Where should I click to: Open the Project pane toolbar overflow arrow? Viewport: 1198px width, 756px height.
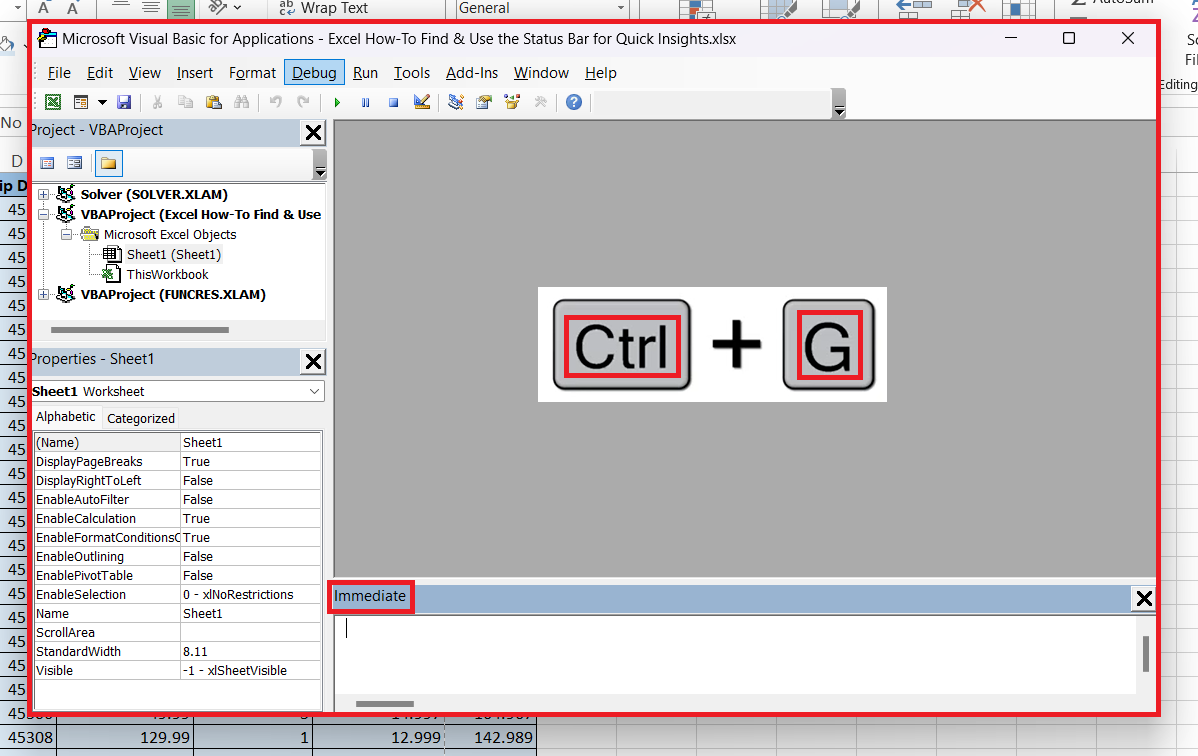click(x=320, y=165)
